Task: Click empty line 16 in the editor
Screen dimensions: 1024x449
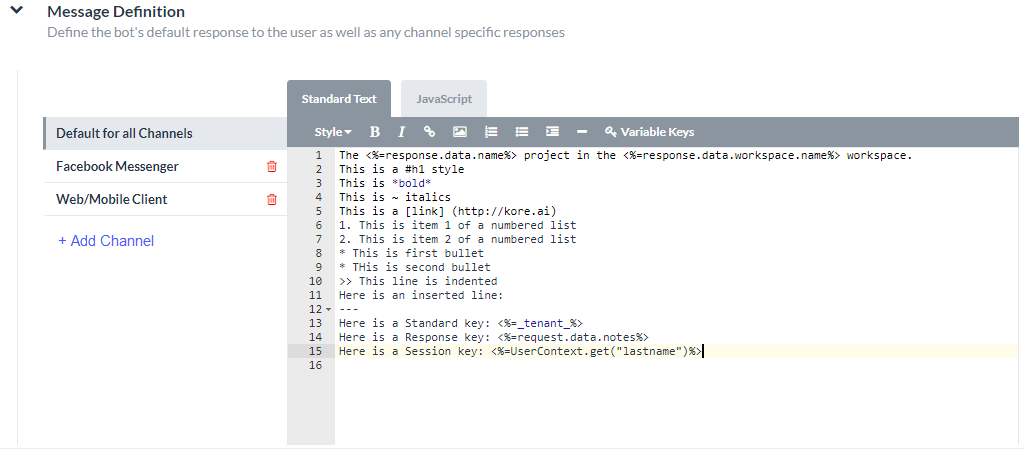Action: pyautogui.click(x=600, y=366)
